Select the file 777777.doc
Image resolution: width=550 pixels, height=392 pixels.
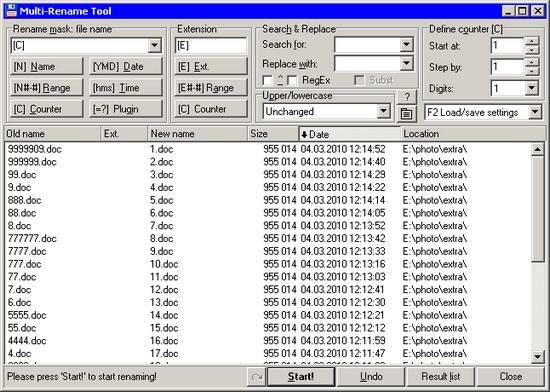click(32, 238)
